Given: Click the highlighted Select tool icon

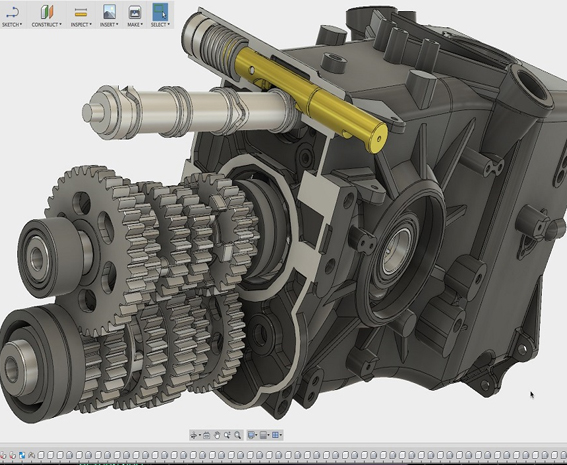Looking at the screenshot, I should click(x=160, y=12).
